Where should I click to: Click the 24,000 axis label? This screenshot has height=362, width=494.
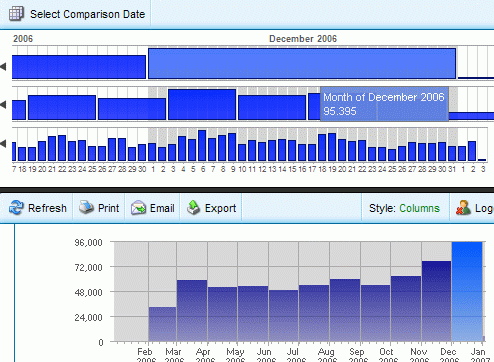click(88, 317)
